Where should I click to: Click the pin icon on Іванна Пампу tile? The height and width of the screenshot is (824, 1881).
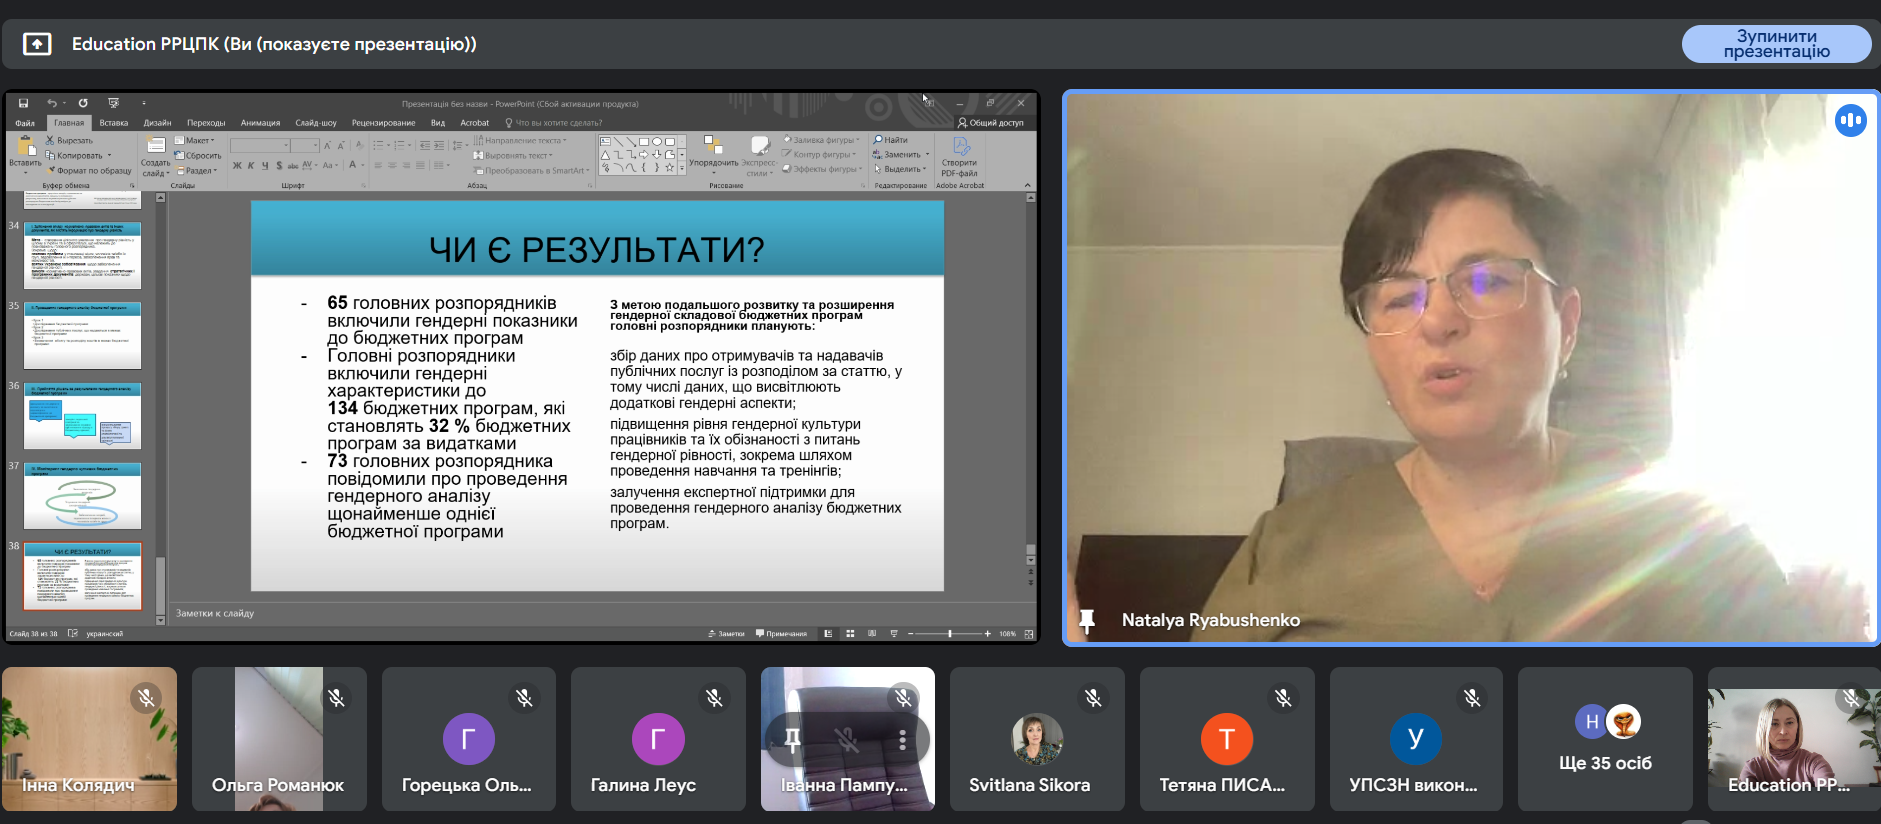(792, 740)
